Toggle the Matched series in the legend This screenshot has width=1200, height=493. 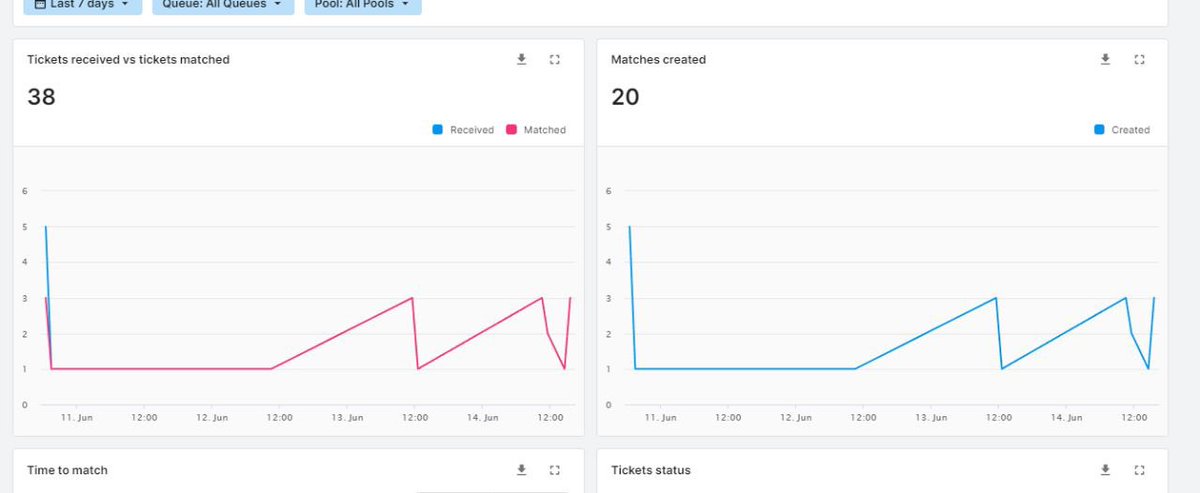[536, 130]
